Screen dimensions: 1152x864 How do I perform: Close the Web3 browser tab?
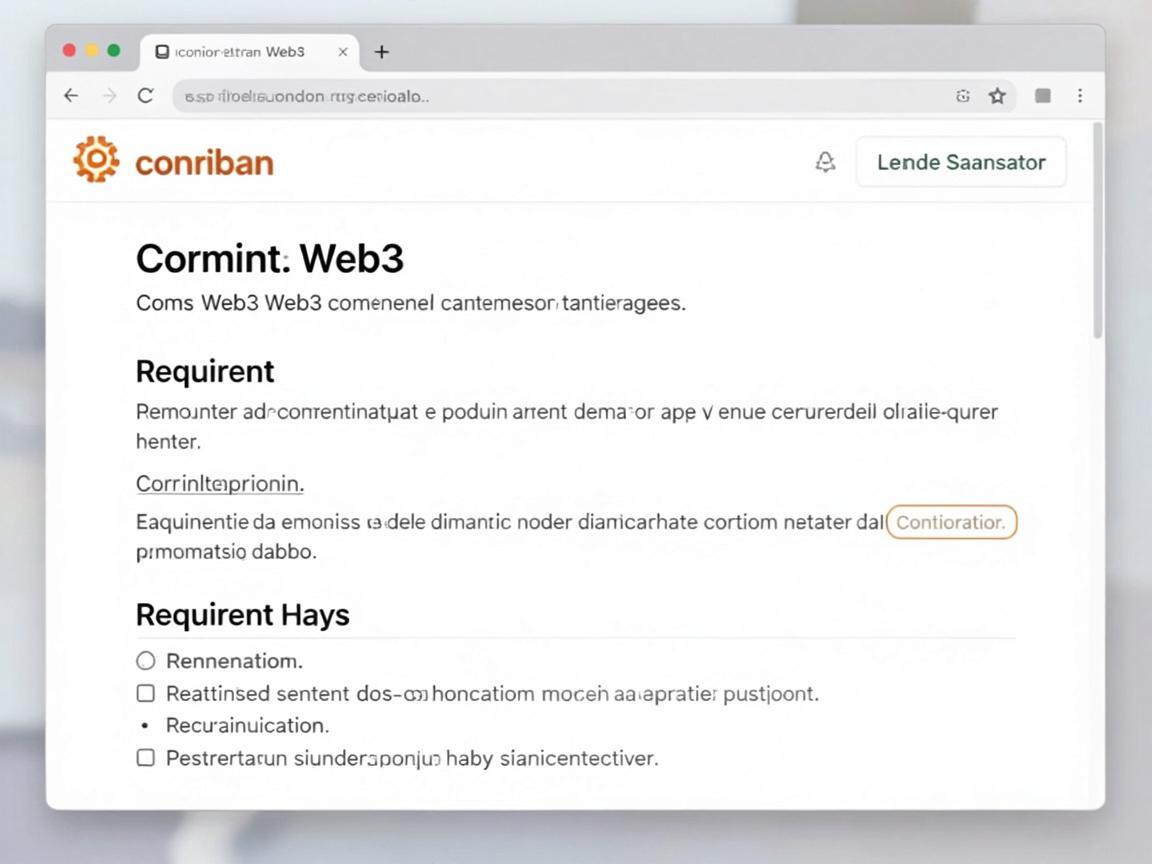click(342, 52)
